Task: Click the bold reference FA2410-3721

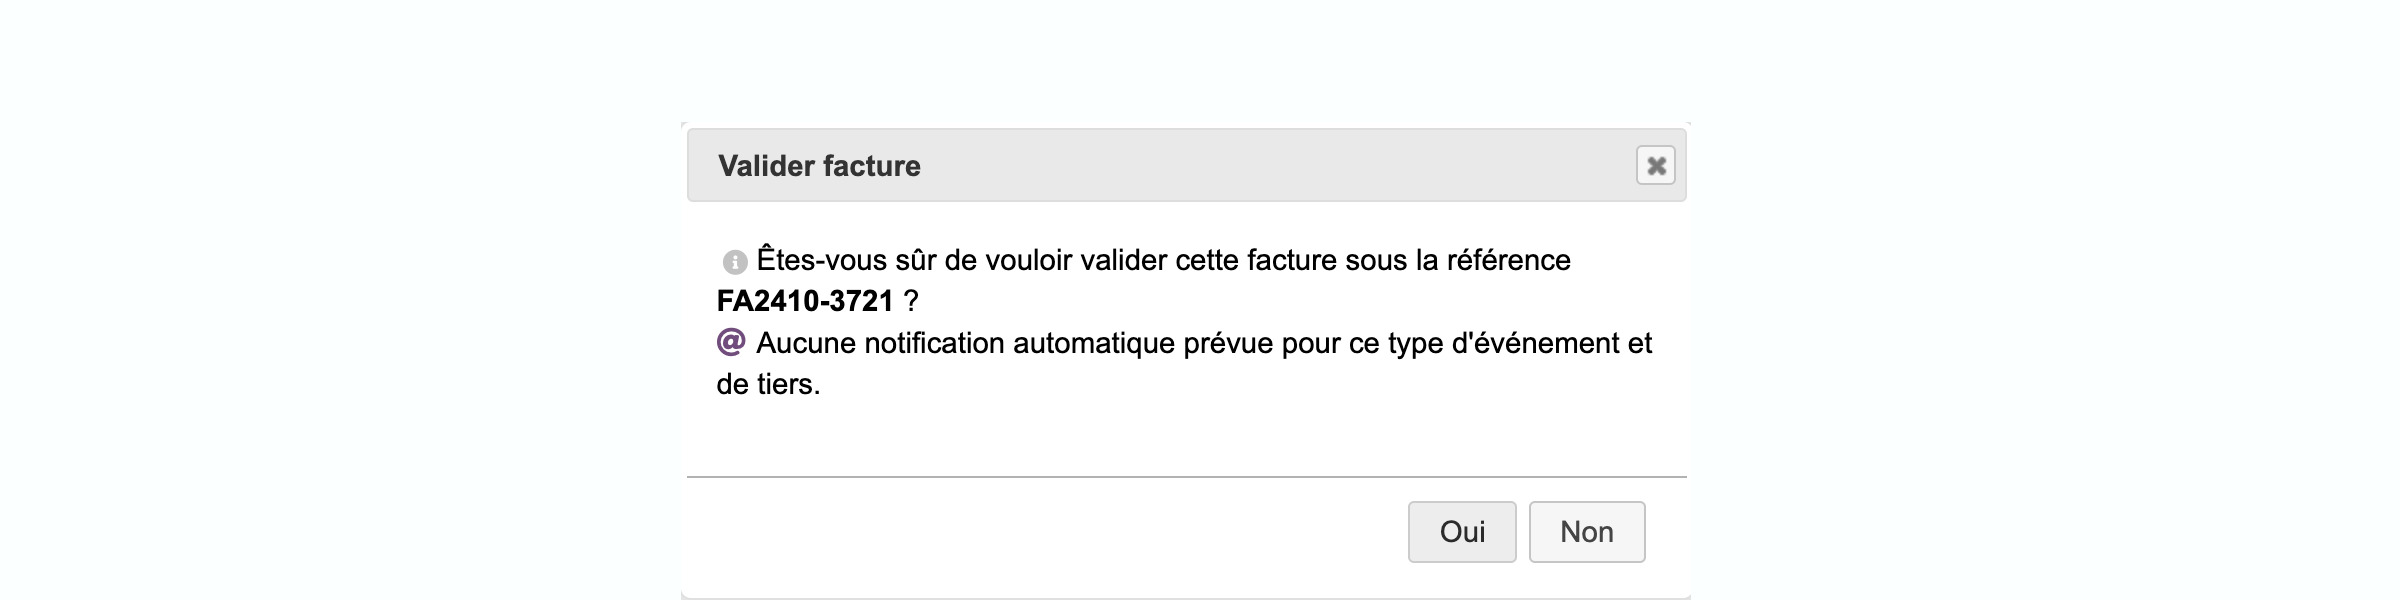Action: (804, 301)
